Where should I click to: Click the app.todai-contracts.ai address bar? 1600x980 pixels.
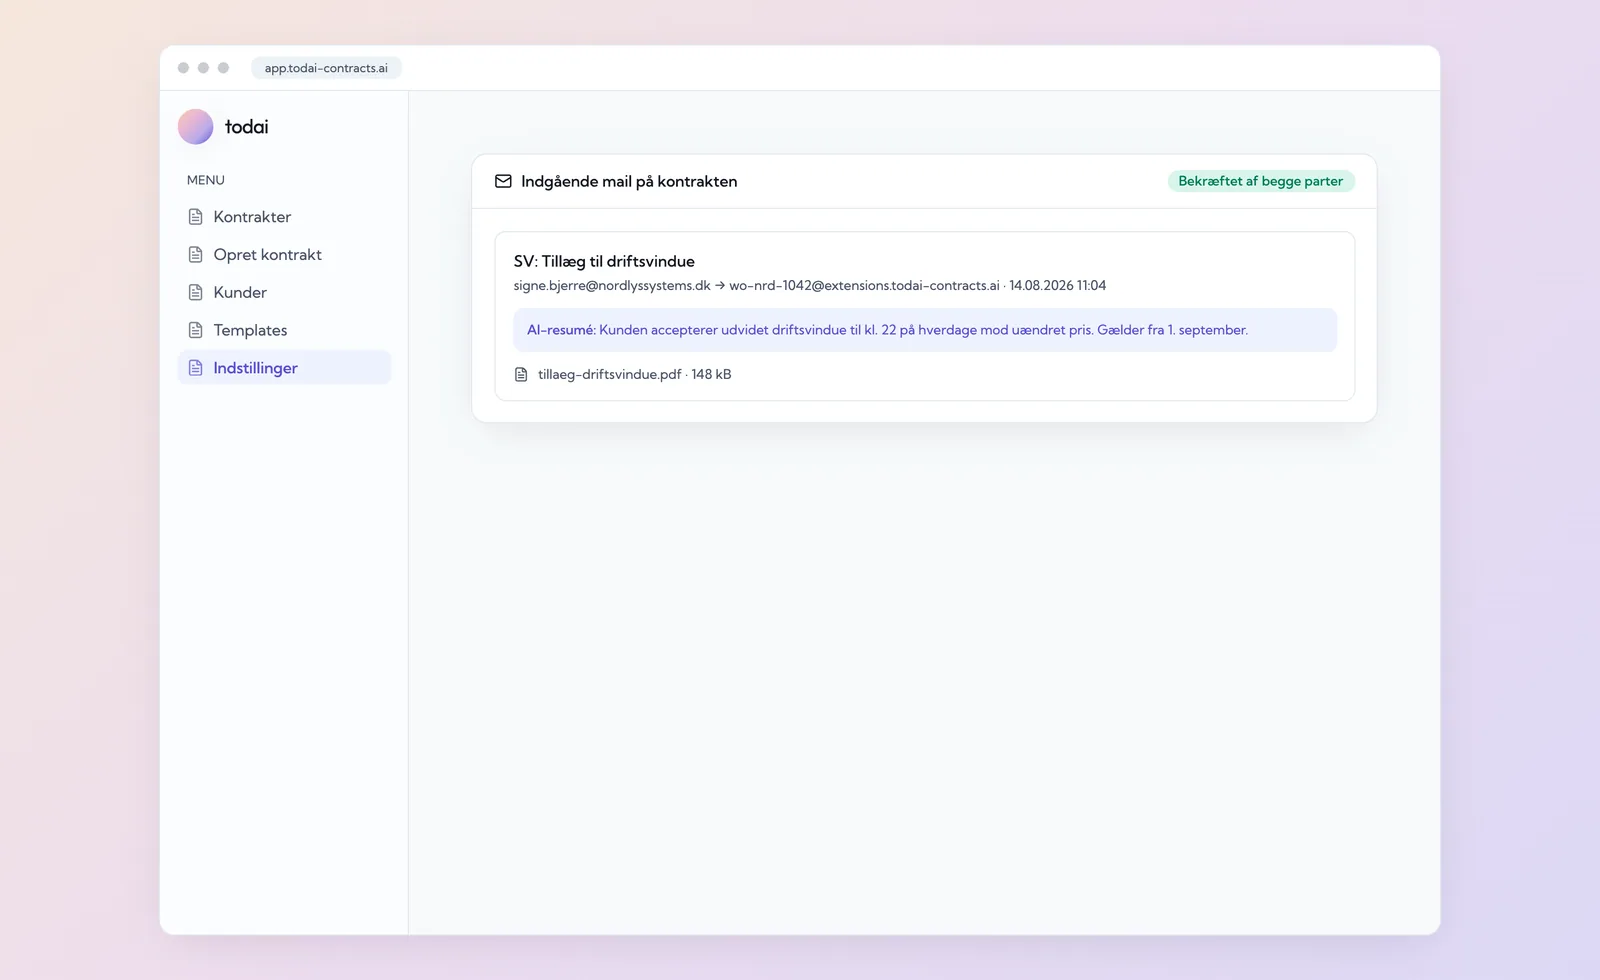pyautogui.click(x=326, y=68)
